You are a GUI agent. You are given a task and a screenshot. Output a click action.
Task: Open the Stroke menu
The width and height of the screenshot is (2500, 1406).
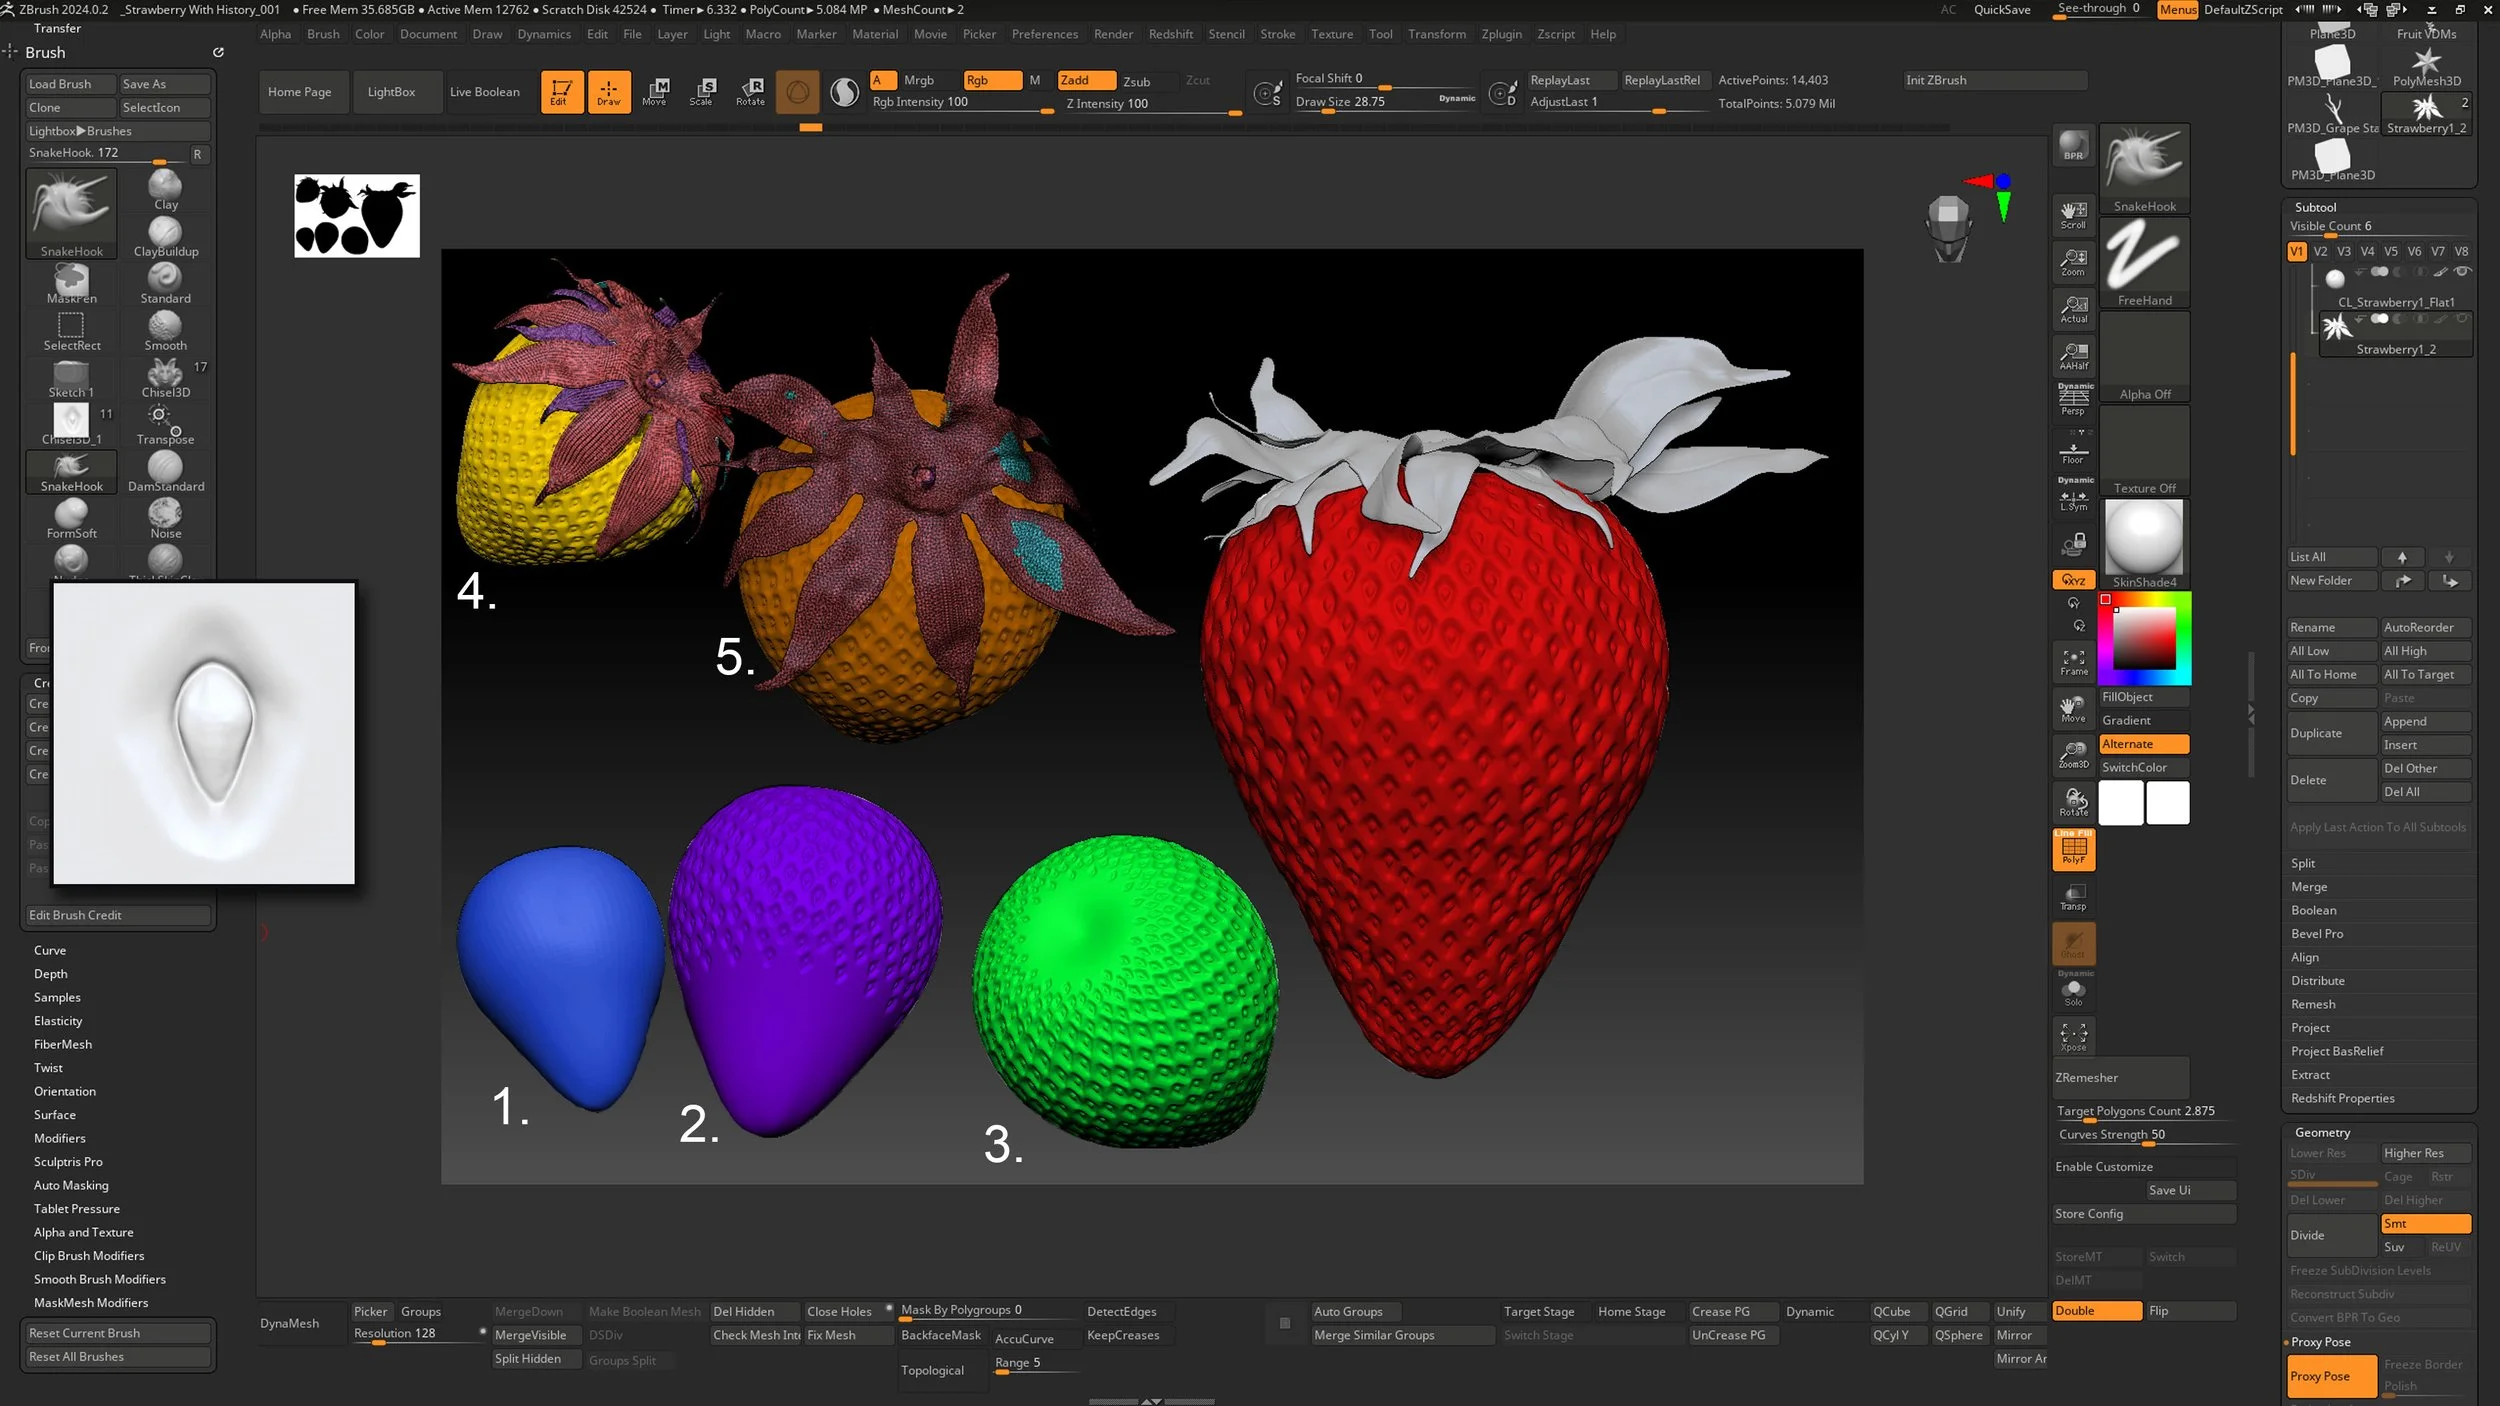click(x=1277, y=34)
